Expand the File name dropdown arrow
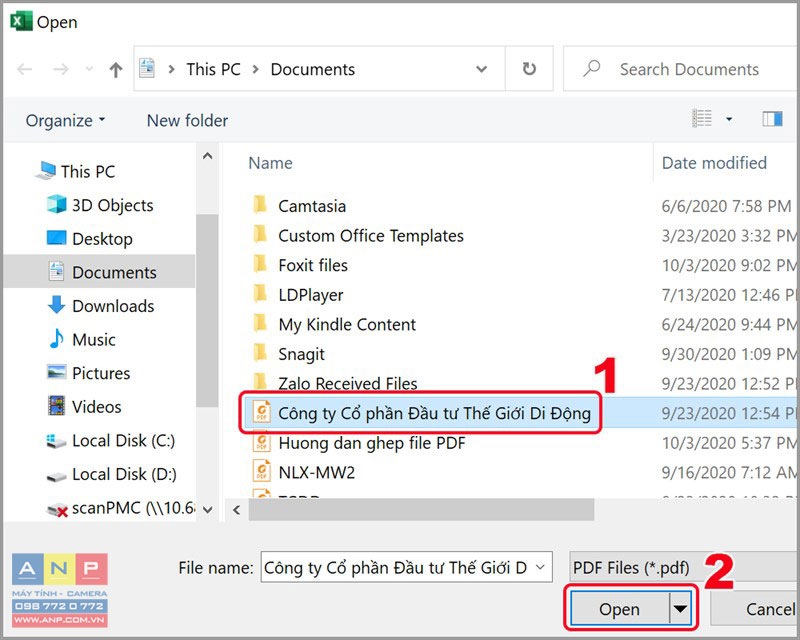Image resolution: width=800 pixels, height=640 pixels. [x=541, y=567]
